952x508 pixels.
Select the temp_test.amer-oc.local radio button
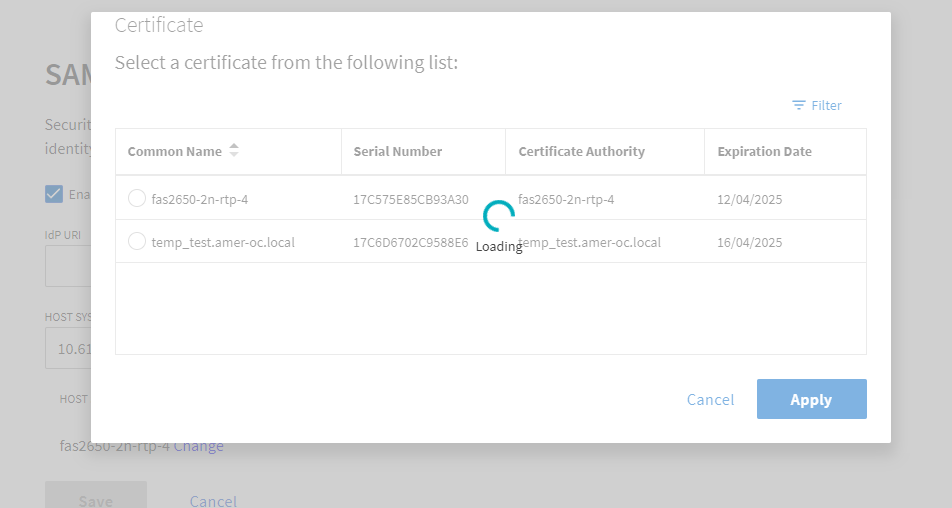click(x=137, y=241)
